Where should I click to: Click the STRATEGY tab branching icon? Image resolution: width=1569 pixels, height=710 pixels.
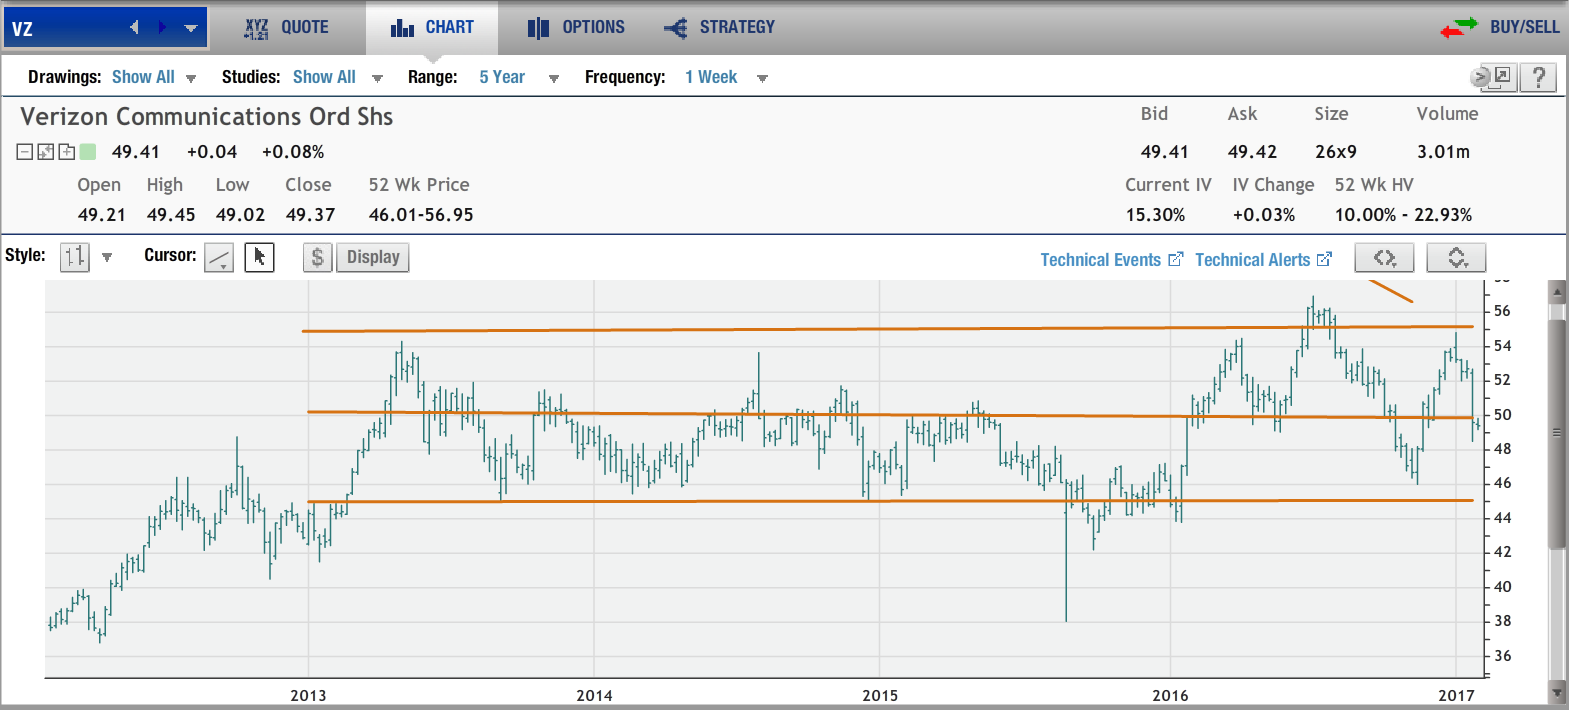click(676, 28)
